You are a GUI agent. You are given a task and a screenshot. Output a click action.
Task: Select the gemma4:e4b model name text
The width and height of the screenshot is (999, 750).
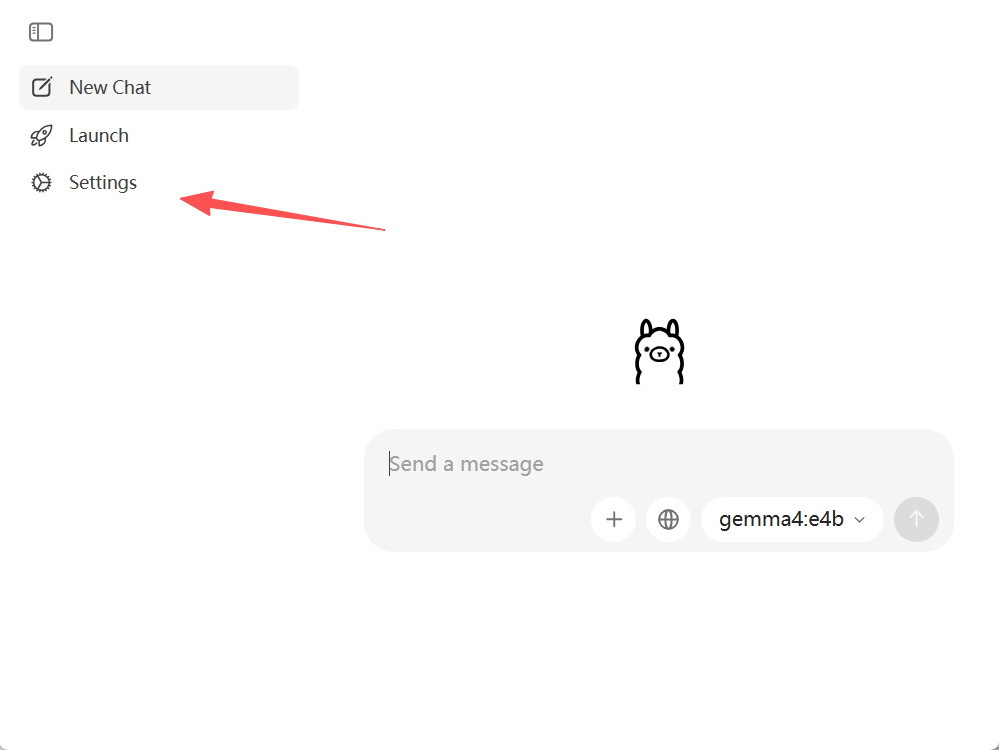point(781,519)
